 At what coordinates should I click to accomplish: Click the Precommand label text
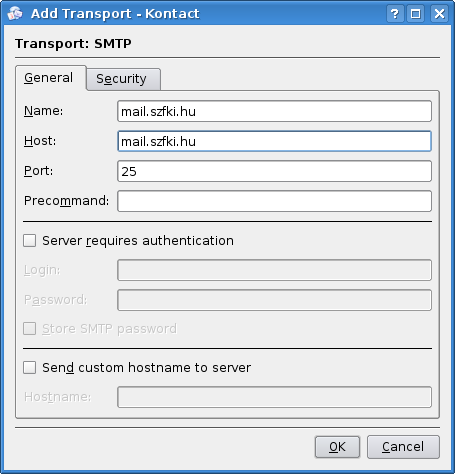pyautogui.click(x=66, y=201)
